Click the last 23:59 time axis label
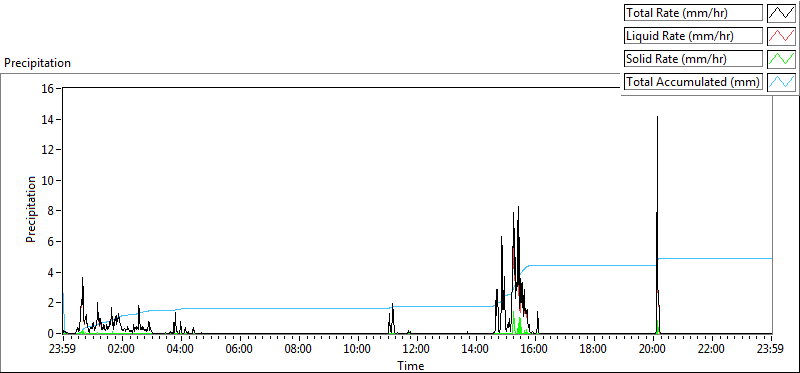This screenshot has height=373, width=800. [771, 350]
